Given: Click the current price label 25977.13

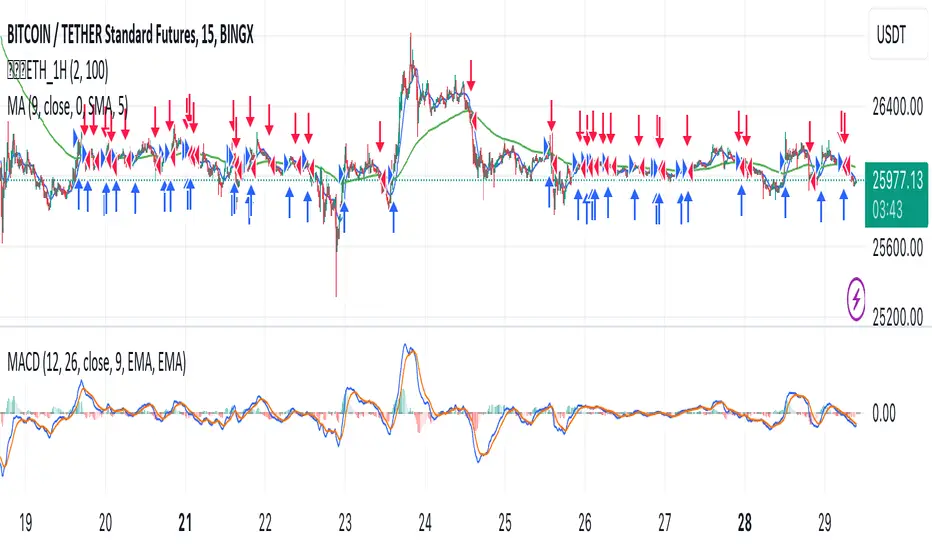Looking at the screenshot, I should pos(898,180).
